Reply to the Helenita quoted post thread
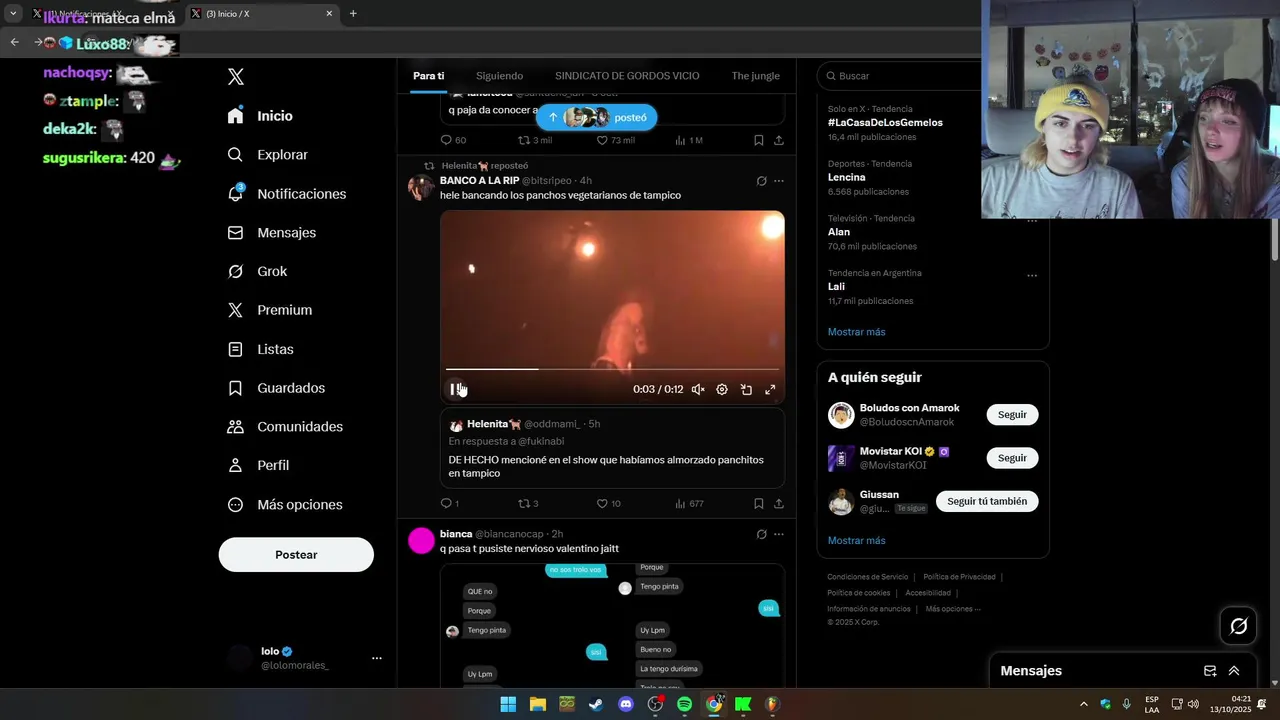The height and width of the screenshot is (720, 1280). coord(447,504)
